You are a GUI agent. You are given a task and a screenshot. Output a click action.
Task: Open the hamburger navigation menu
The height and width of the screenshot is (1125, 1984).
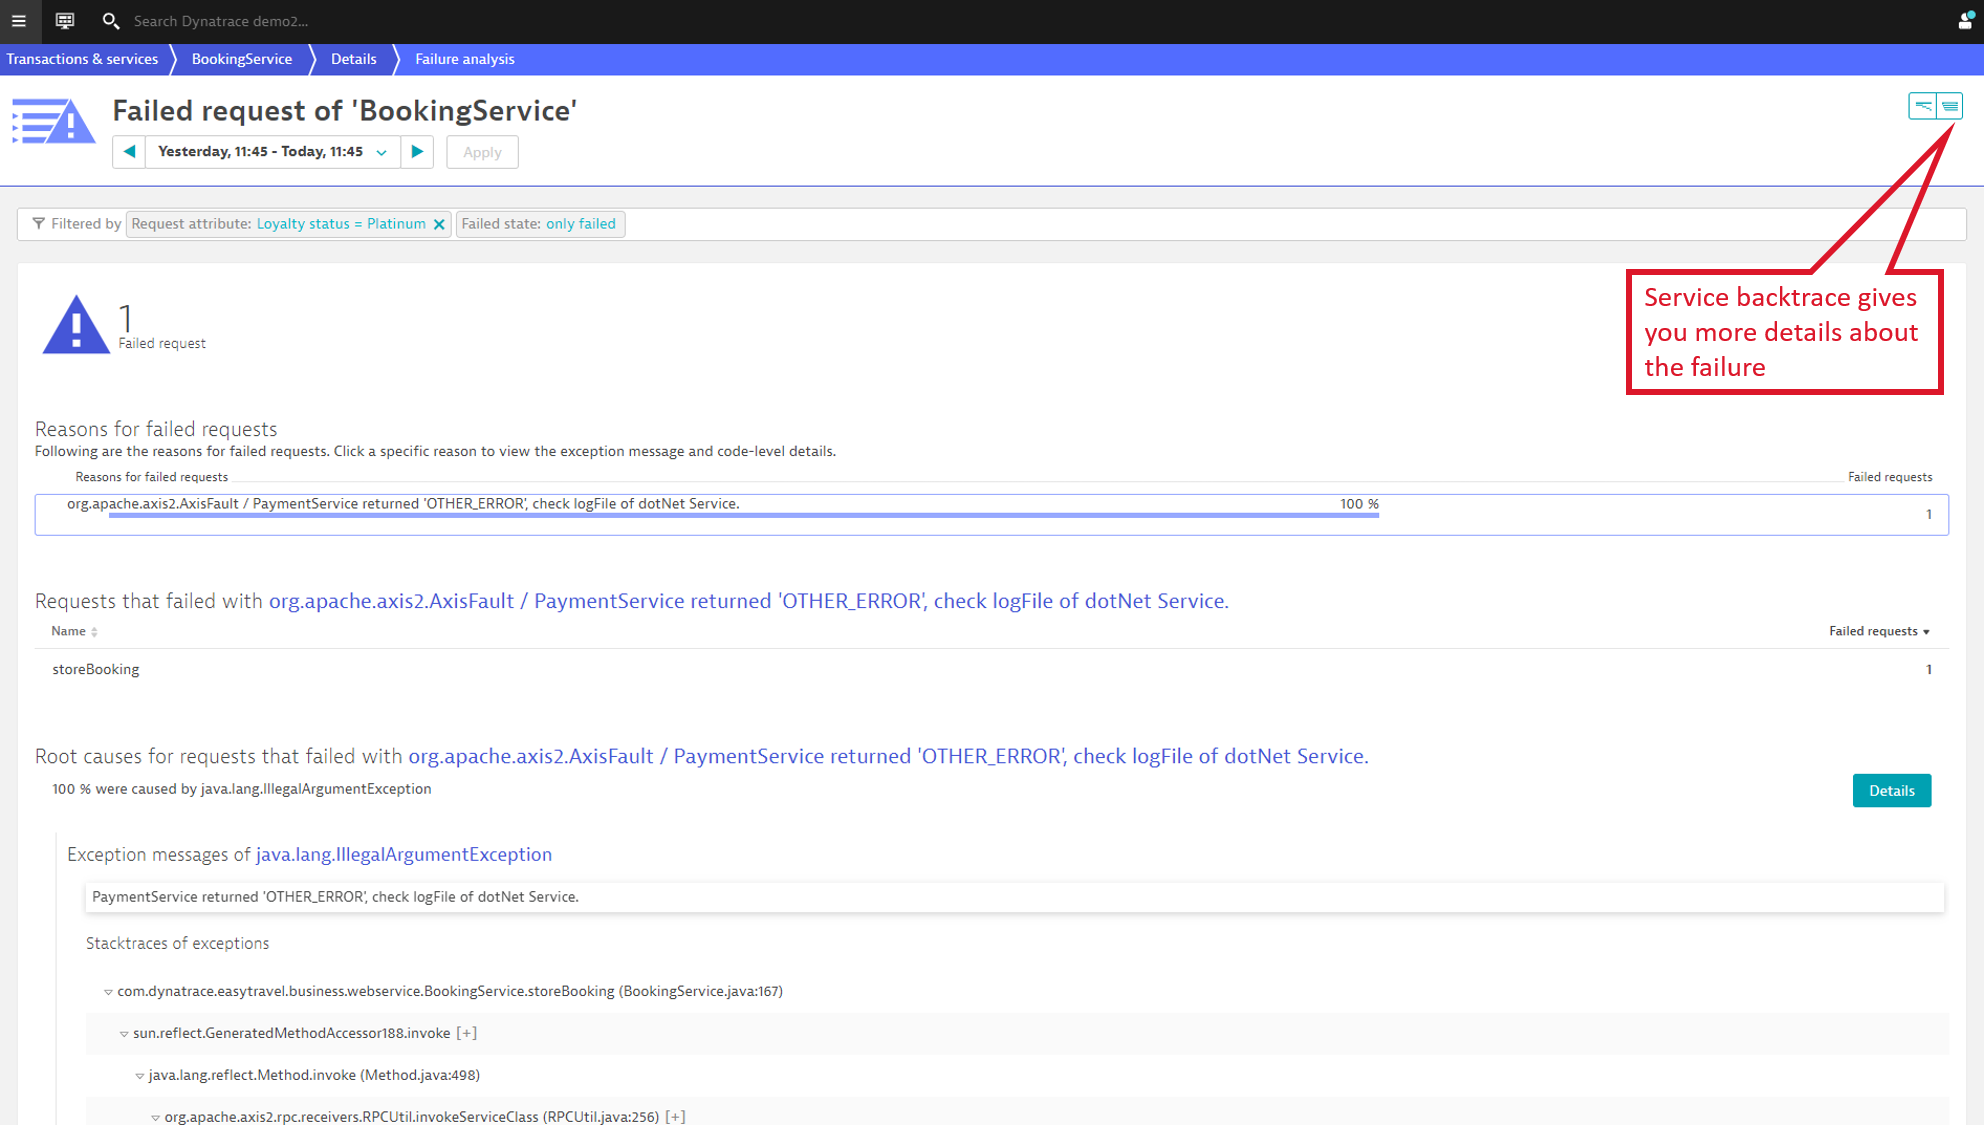(x=19, y=21)
